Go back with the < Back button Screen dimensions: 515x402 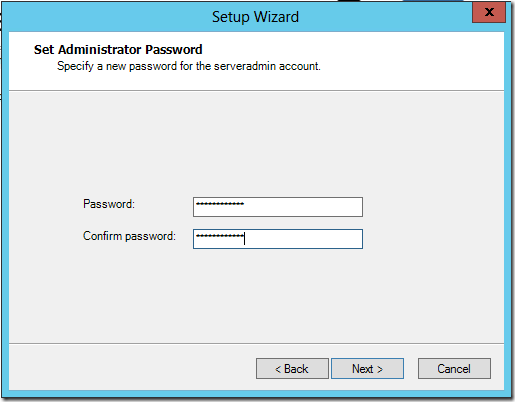click(292, 369)
